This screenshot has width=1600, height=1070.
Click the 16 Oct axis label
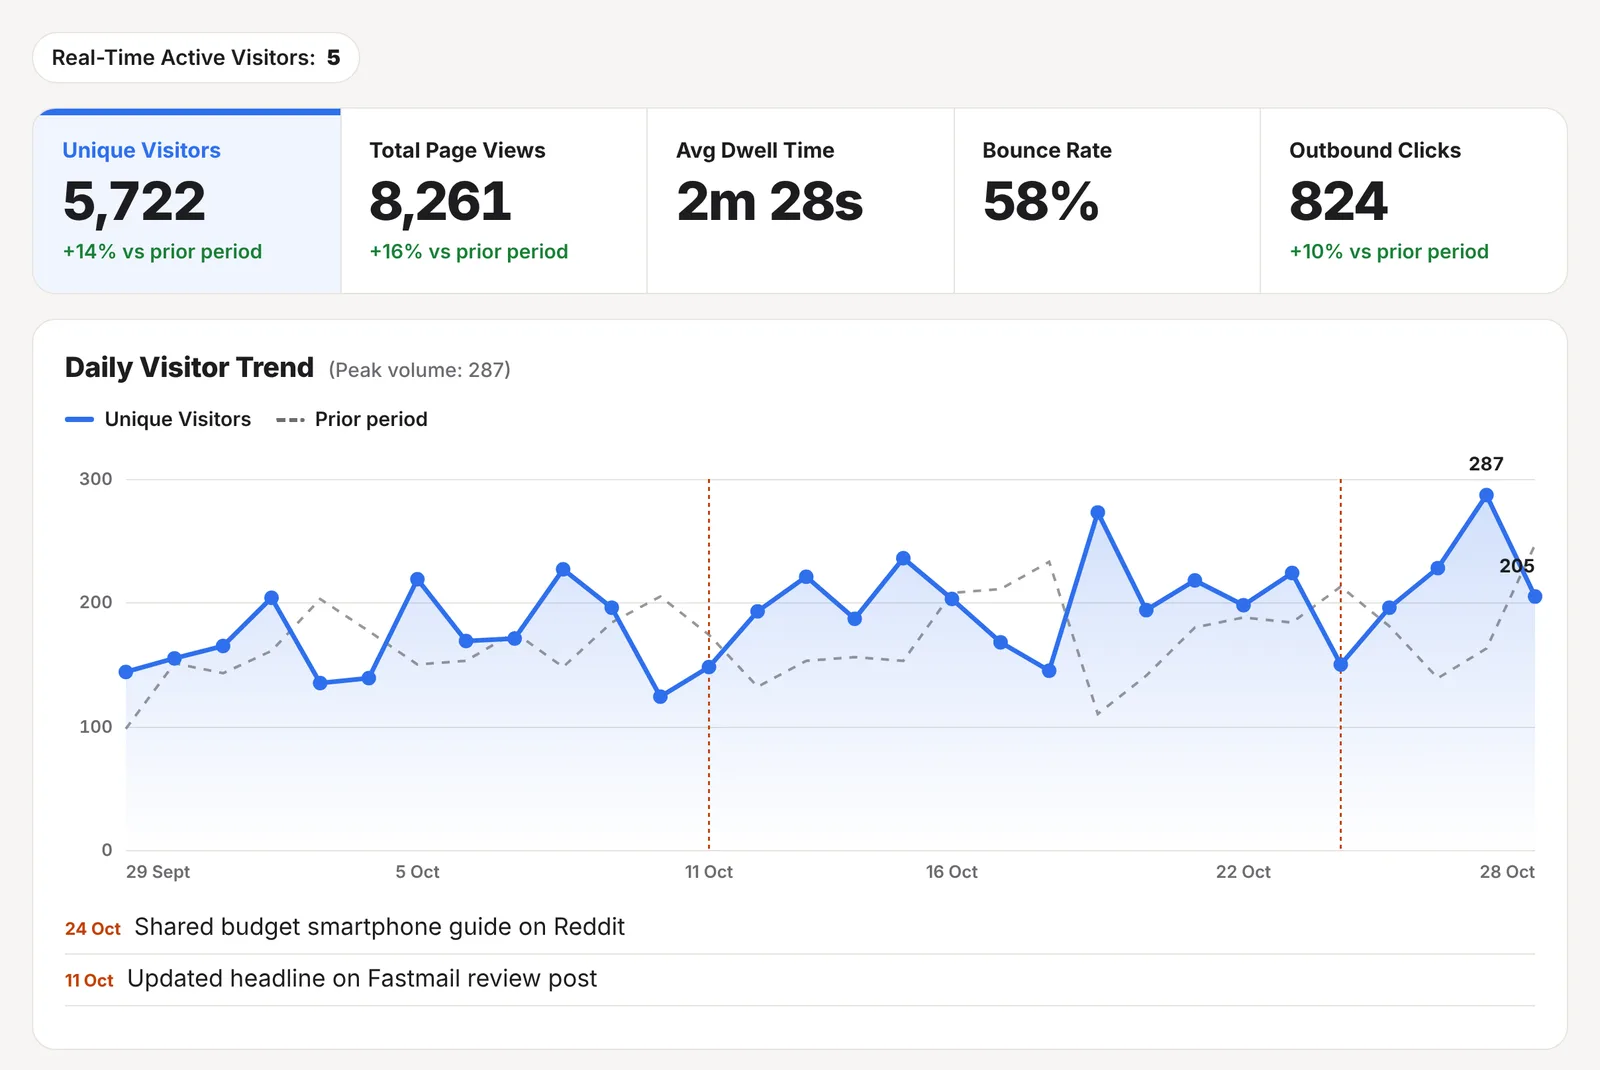(951, 872)
